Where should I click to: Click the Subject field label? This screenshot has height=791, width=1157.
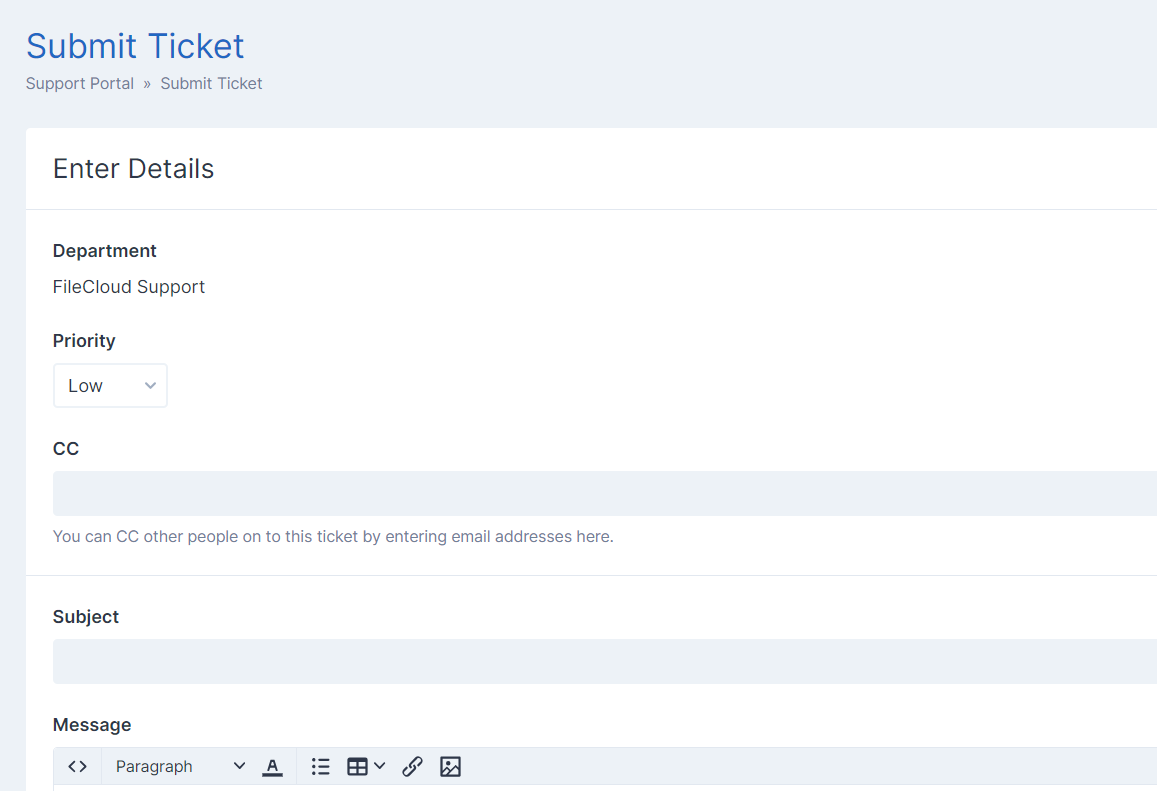[x=86, y=617]
